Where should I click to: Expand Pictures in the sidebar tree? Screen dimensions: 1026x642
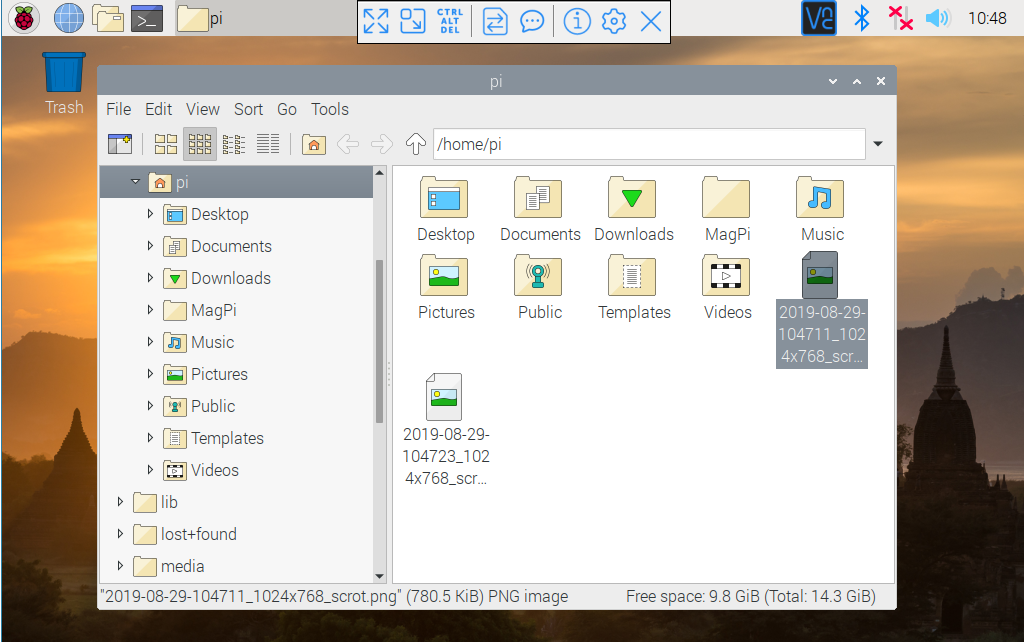tap(148, 374)
